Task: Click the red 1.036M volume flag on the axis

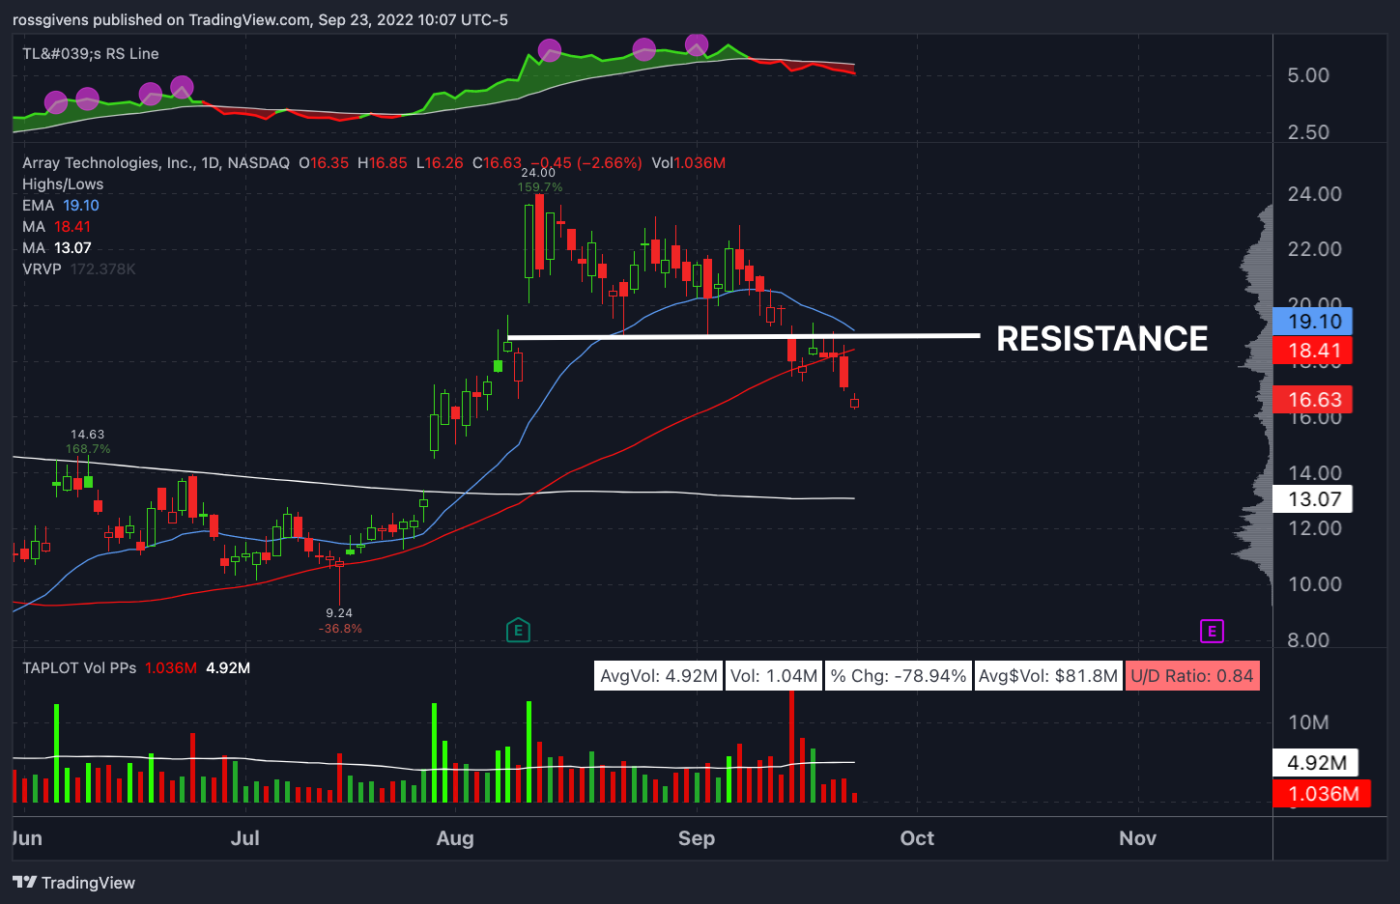Action: [1322, 794]
